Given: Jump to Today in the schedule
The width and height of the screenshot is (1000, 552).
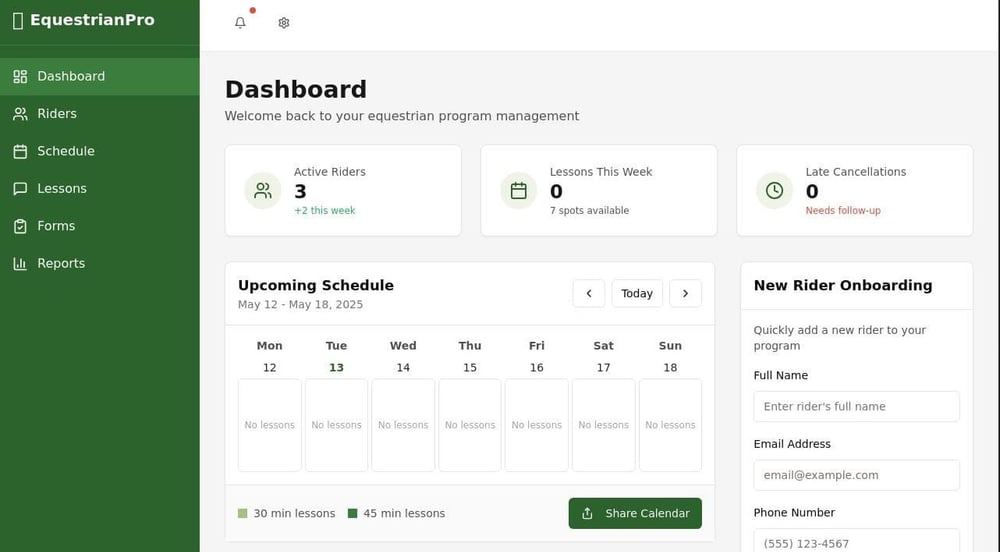Looking at the screenshot, I should [637, 293].
